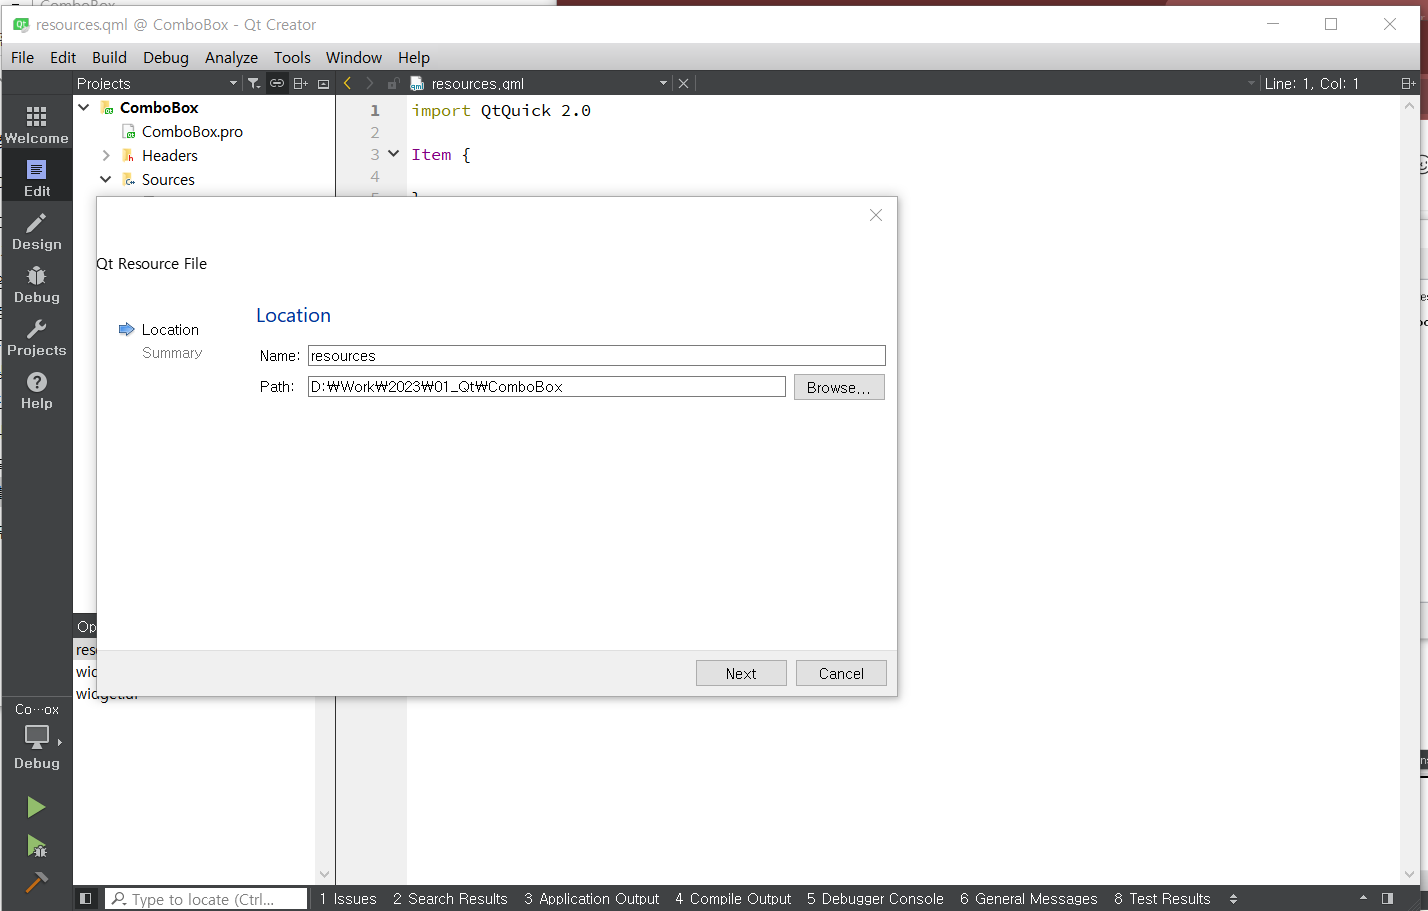Image resolution: width=1428 pixels, height=911 pixels.
Task: Click the Type to locate search box
Action: 206,898
